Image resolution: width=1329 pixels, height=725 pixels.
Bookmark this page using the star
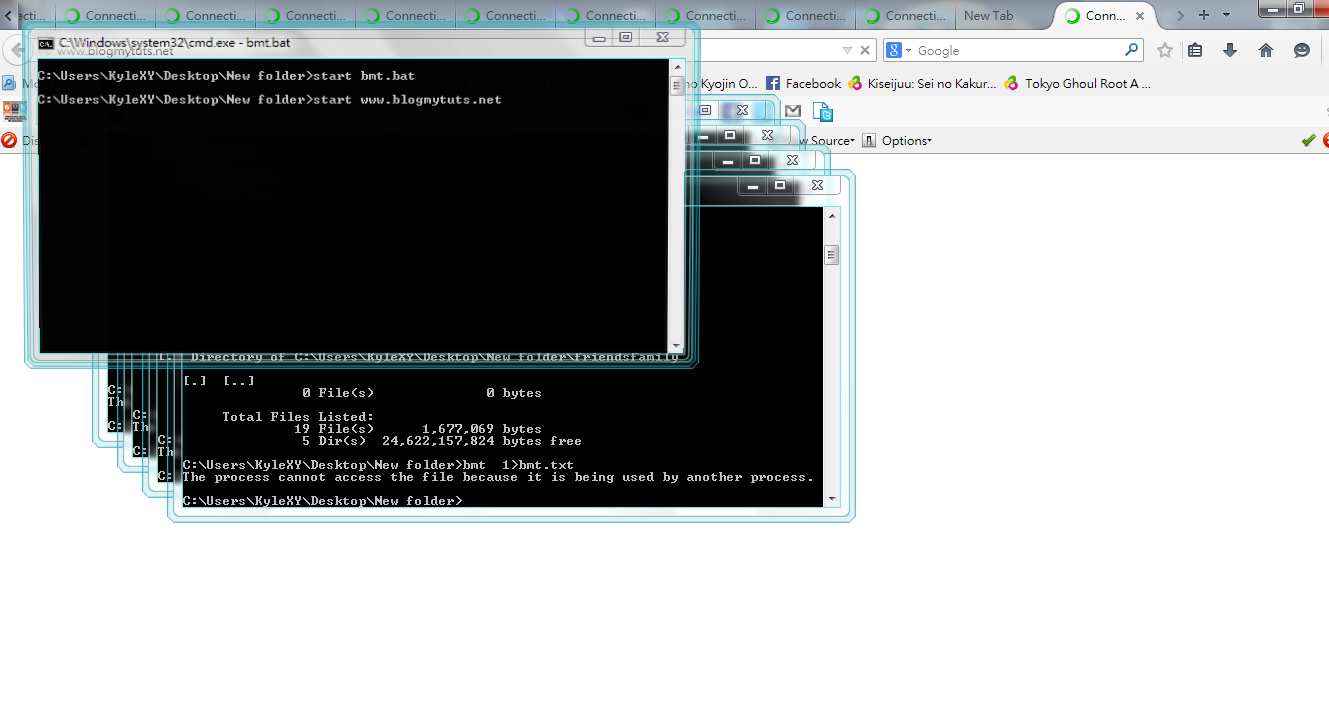[1165, 50]
